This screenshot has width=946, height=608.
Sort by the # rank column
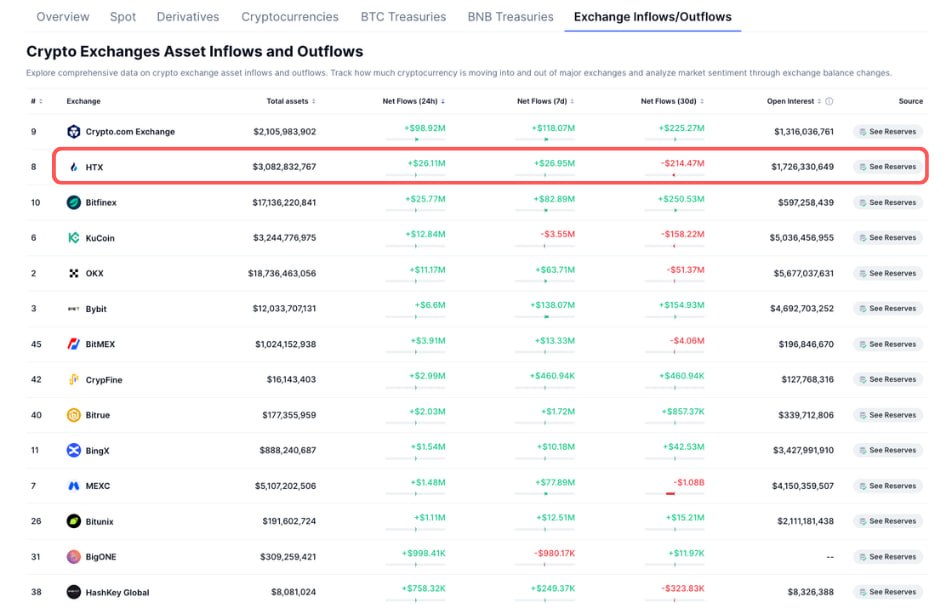pos(37,101)
